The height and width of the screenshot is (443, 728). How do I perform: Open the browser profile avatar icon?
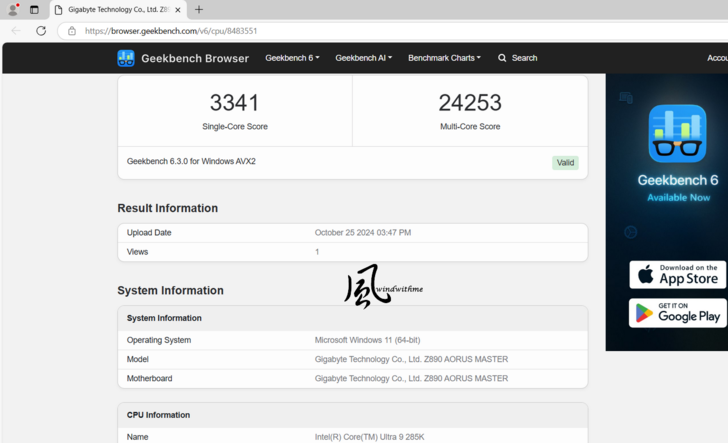[13, 10]
